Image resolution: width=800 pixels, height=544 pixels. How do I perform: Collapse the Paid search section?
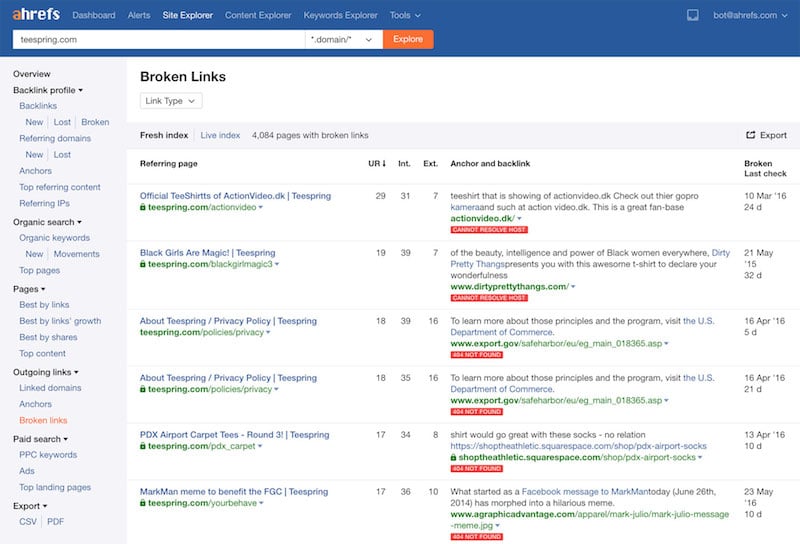(x=41, y=439)
